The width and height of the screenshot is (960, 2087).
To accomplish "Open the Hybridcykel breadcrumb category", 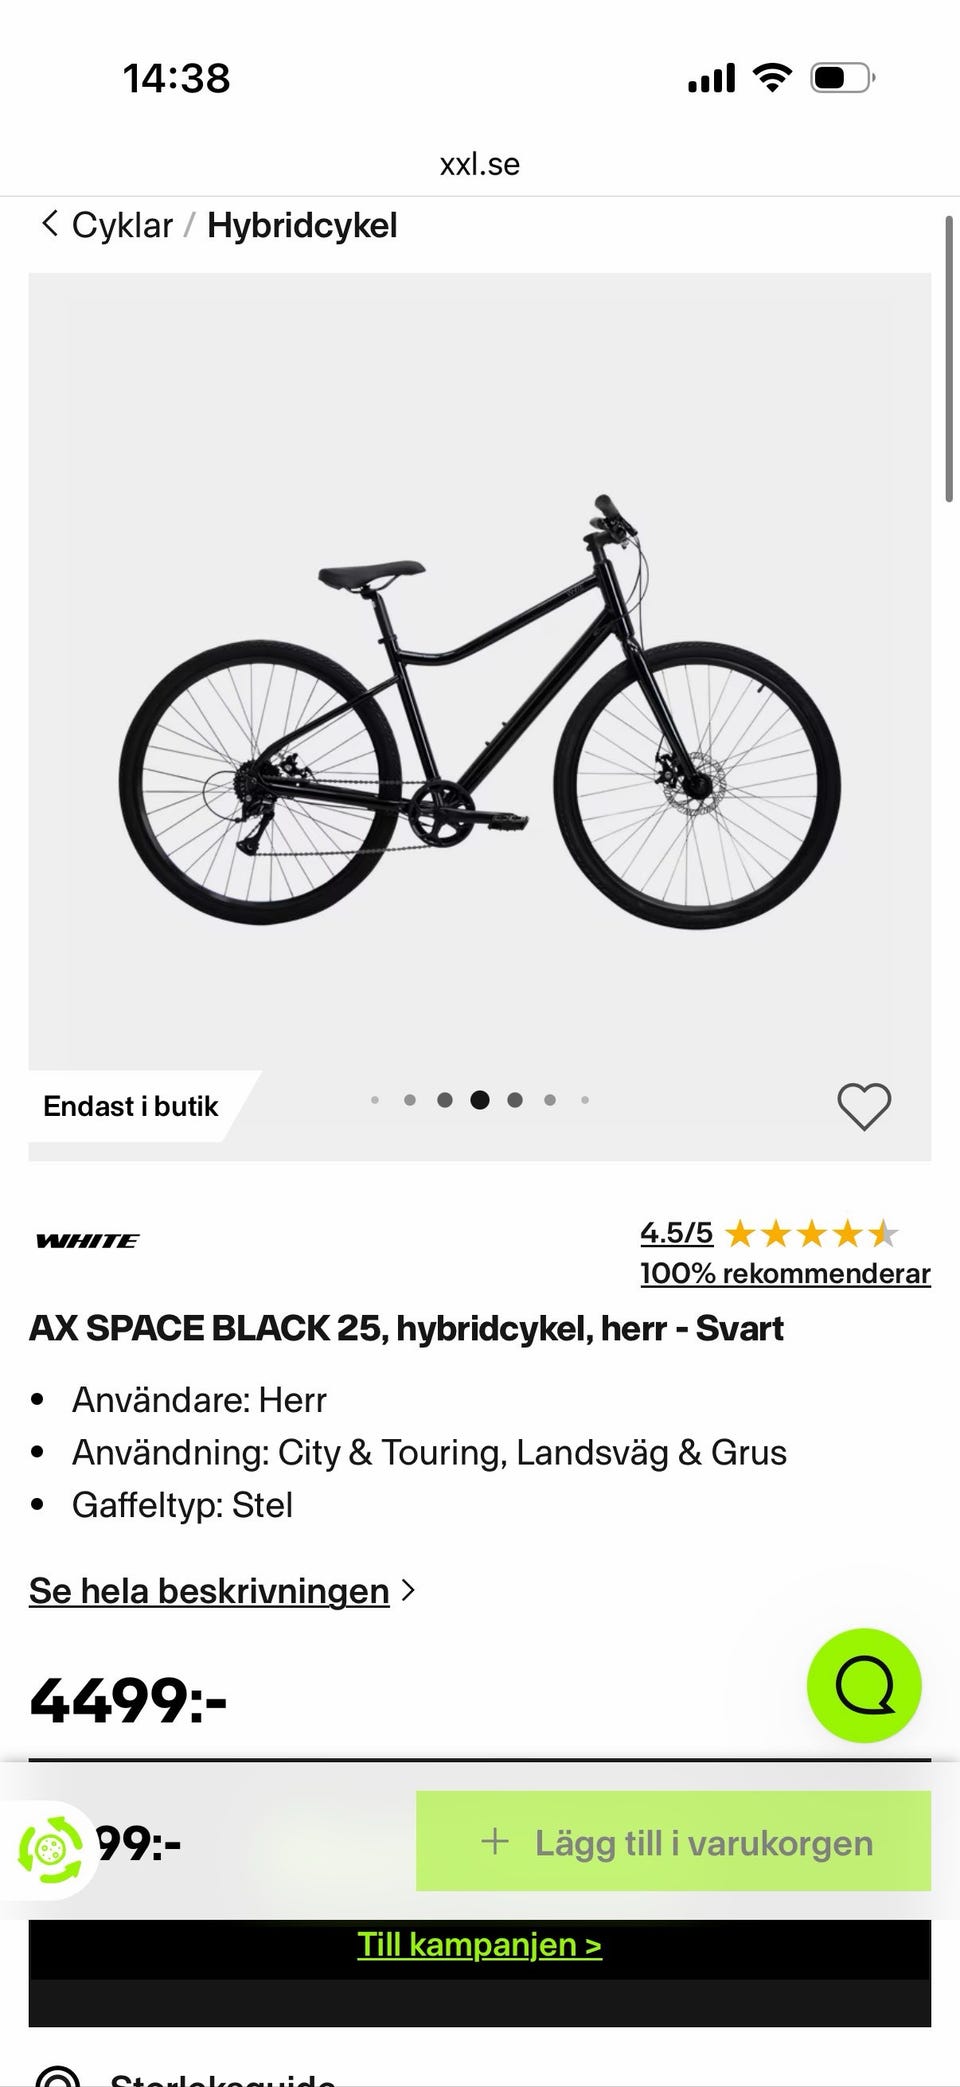I will point(302,225).
